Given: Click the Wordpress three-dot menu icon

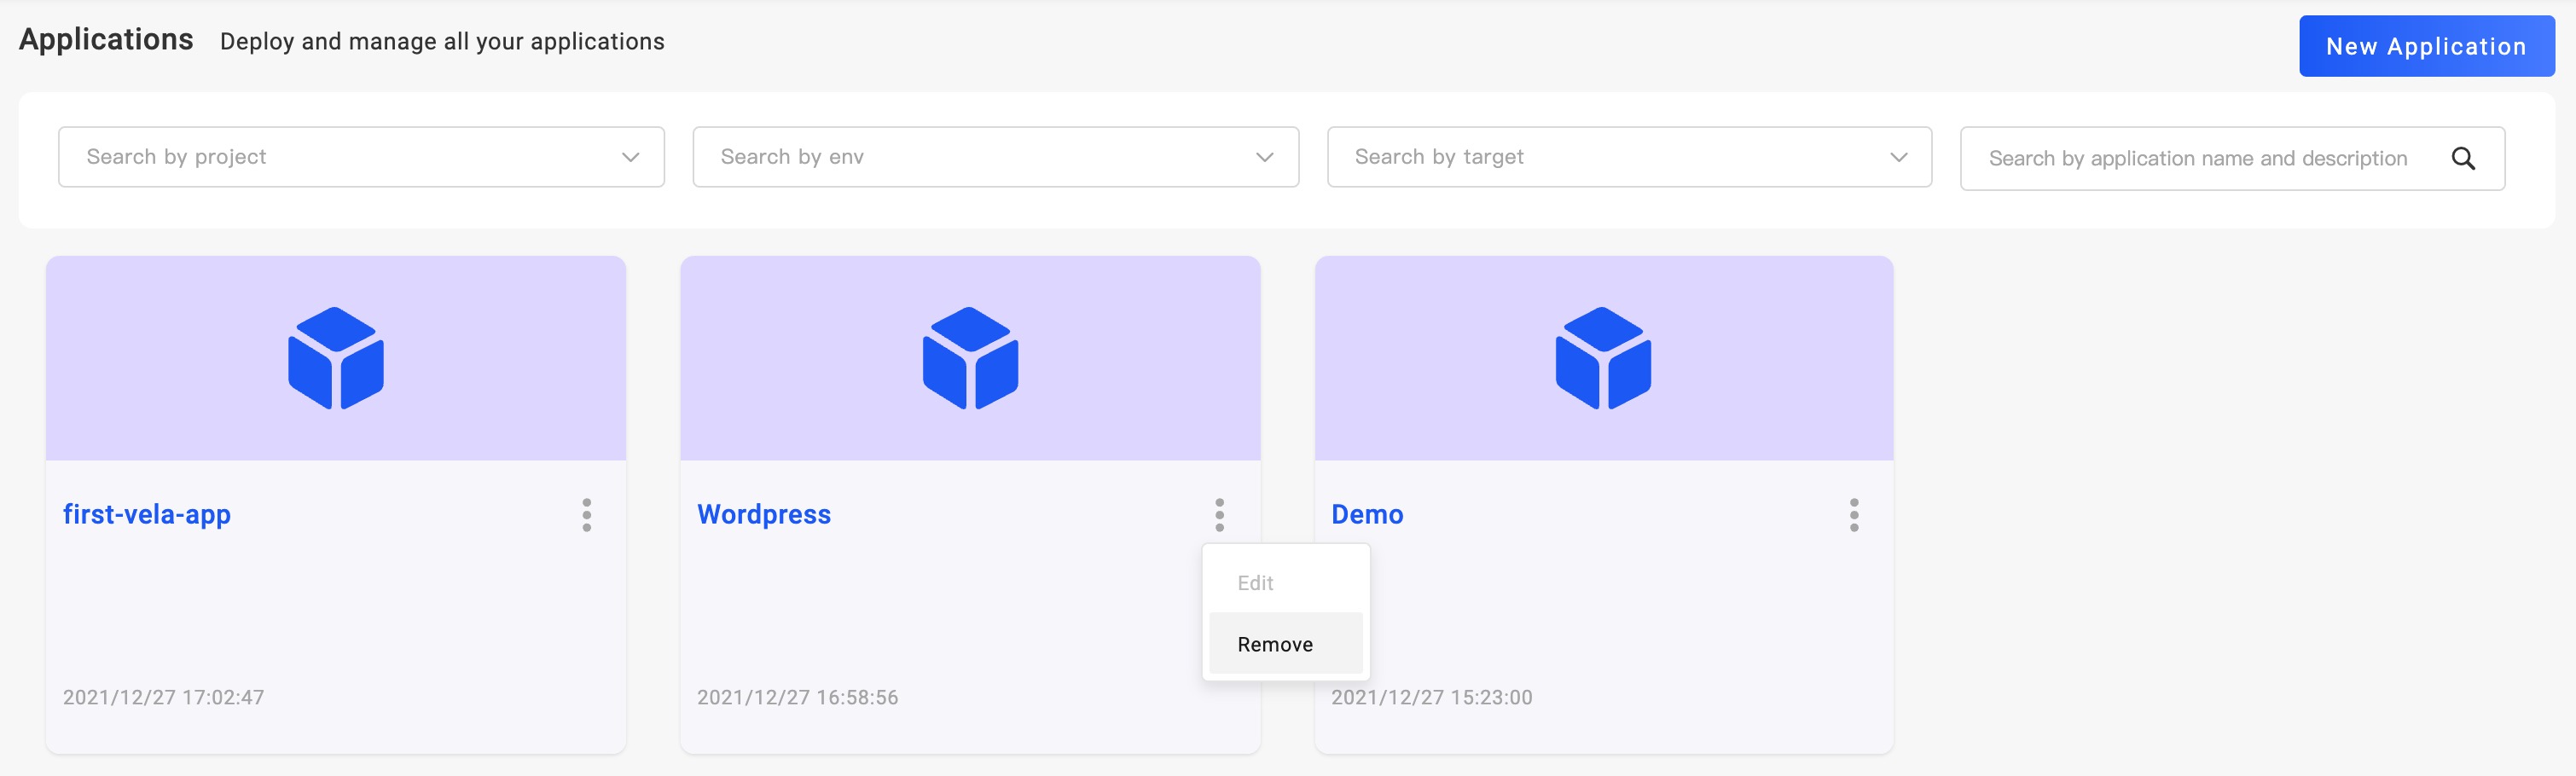Looking at the screenshot, I should (1219, 515).
